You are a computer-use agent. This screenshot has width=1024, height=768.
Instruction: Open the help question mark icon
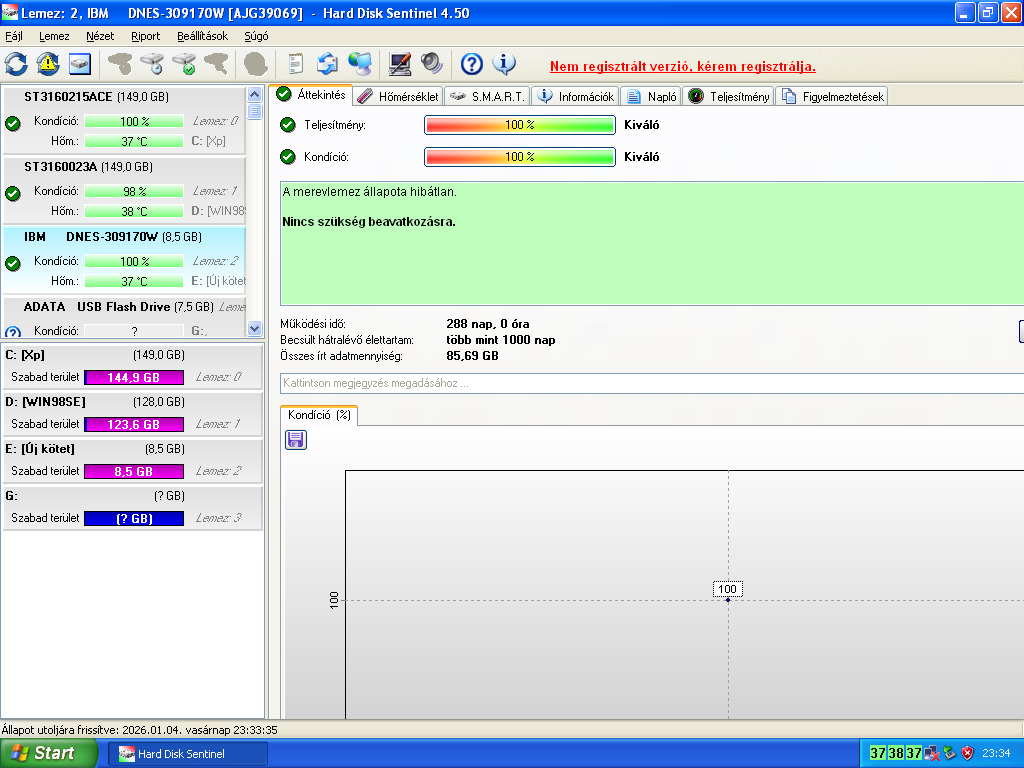click(x=472, y=64)
